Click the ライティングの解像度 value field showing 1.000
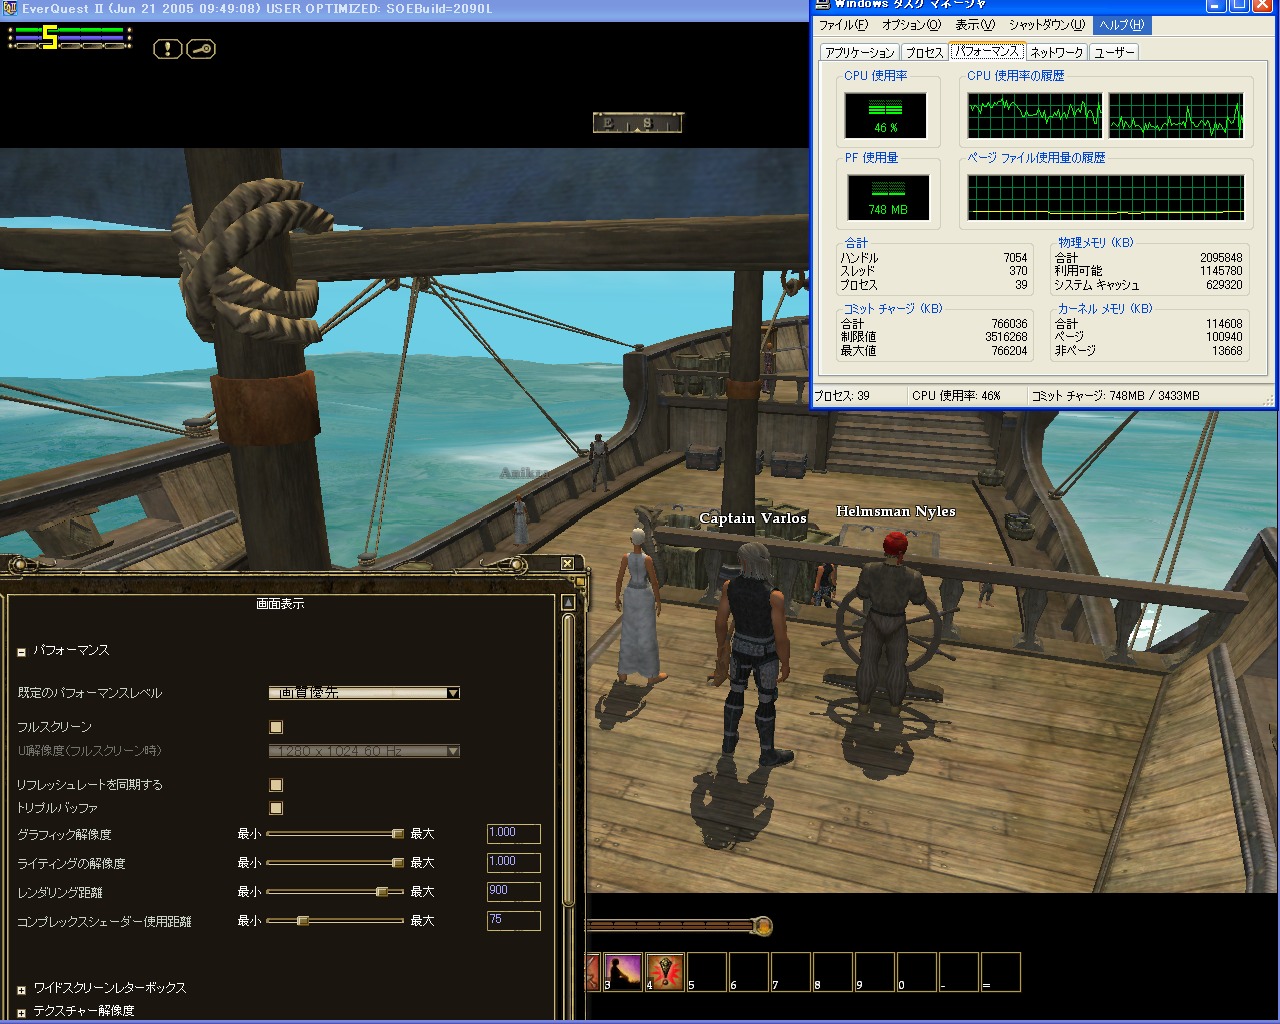This screenshot has width=1280, height=1024. [x=514, y=863]
